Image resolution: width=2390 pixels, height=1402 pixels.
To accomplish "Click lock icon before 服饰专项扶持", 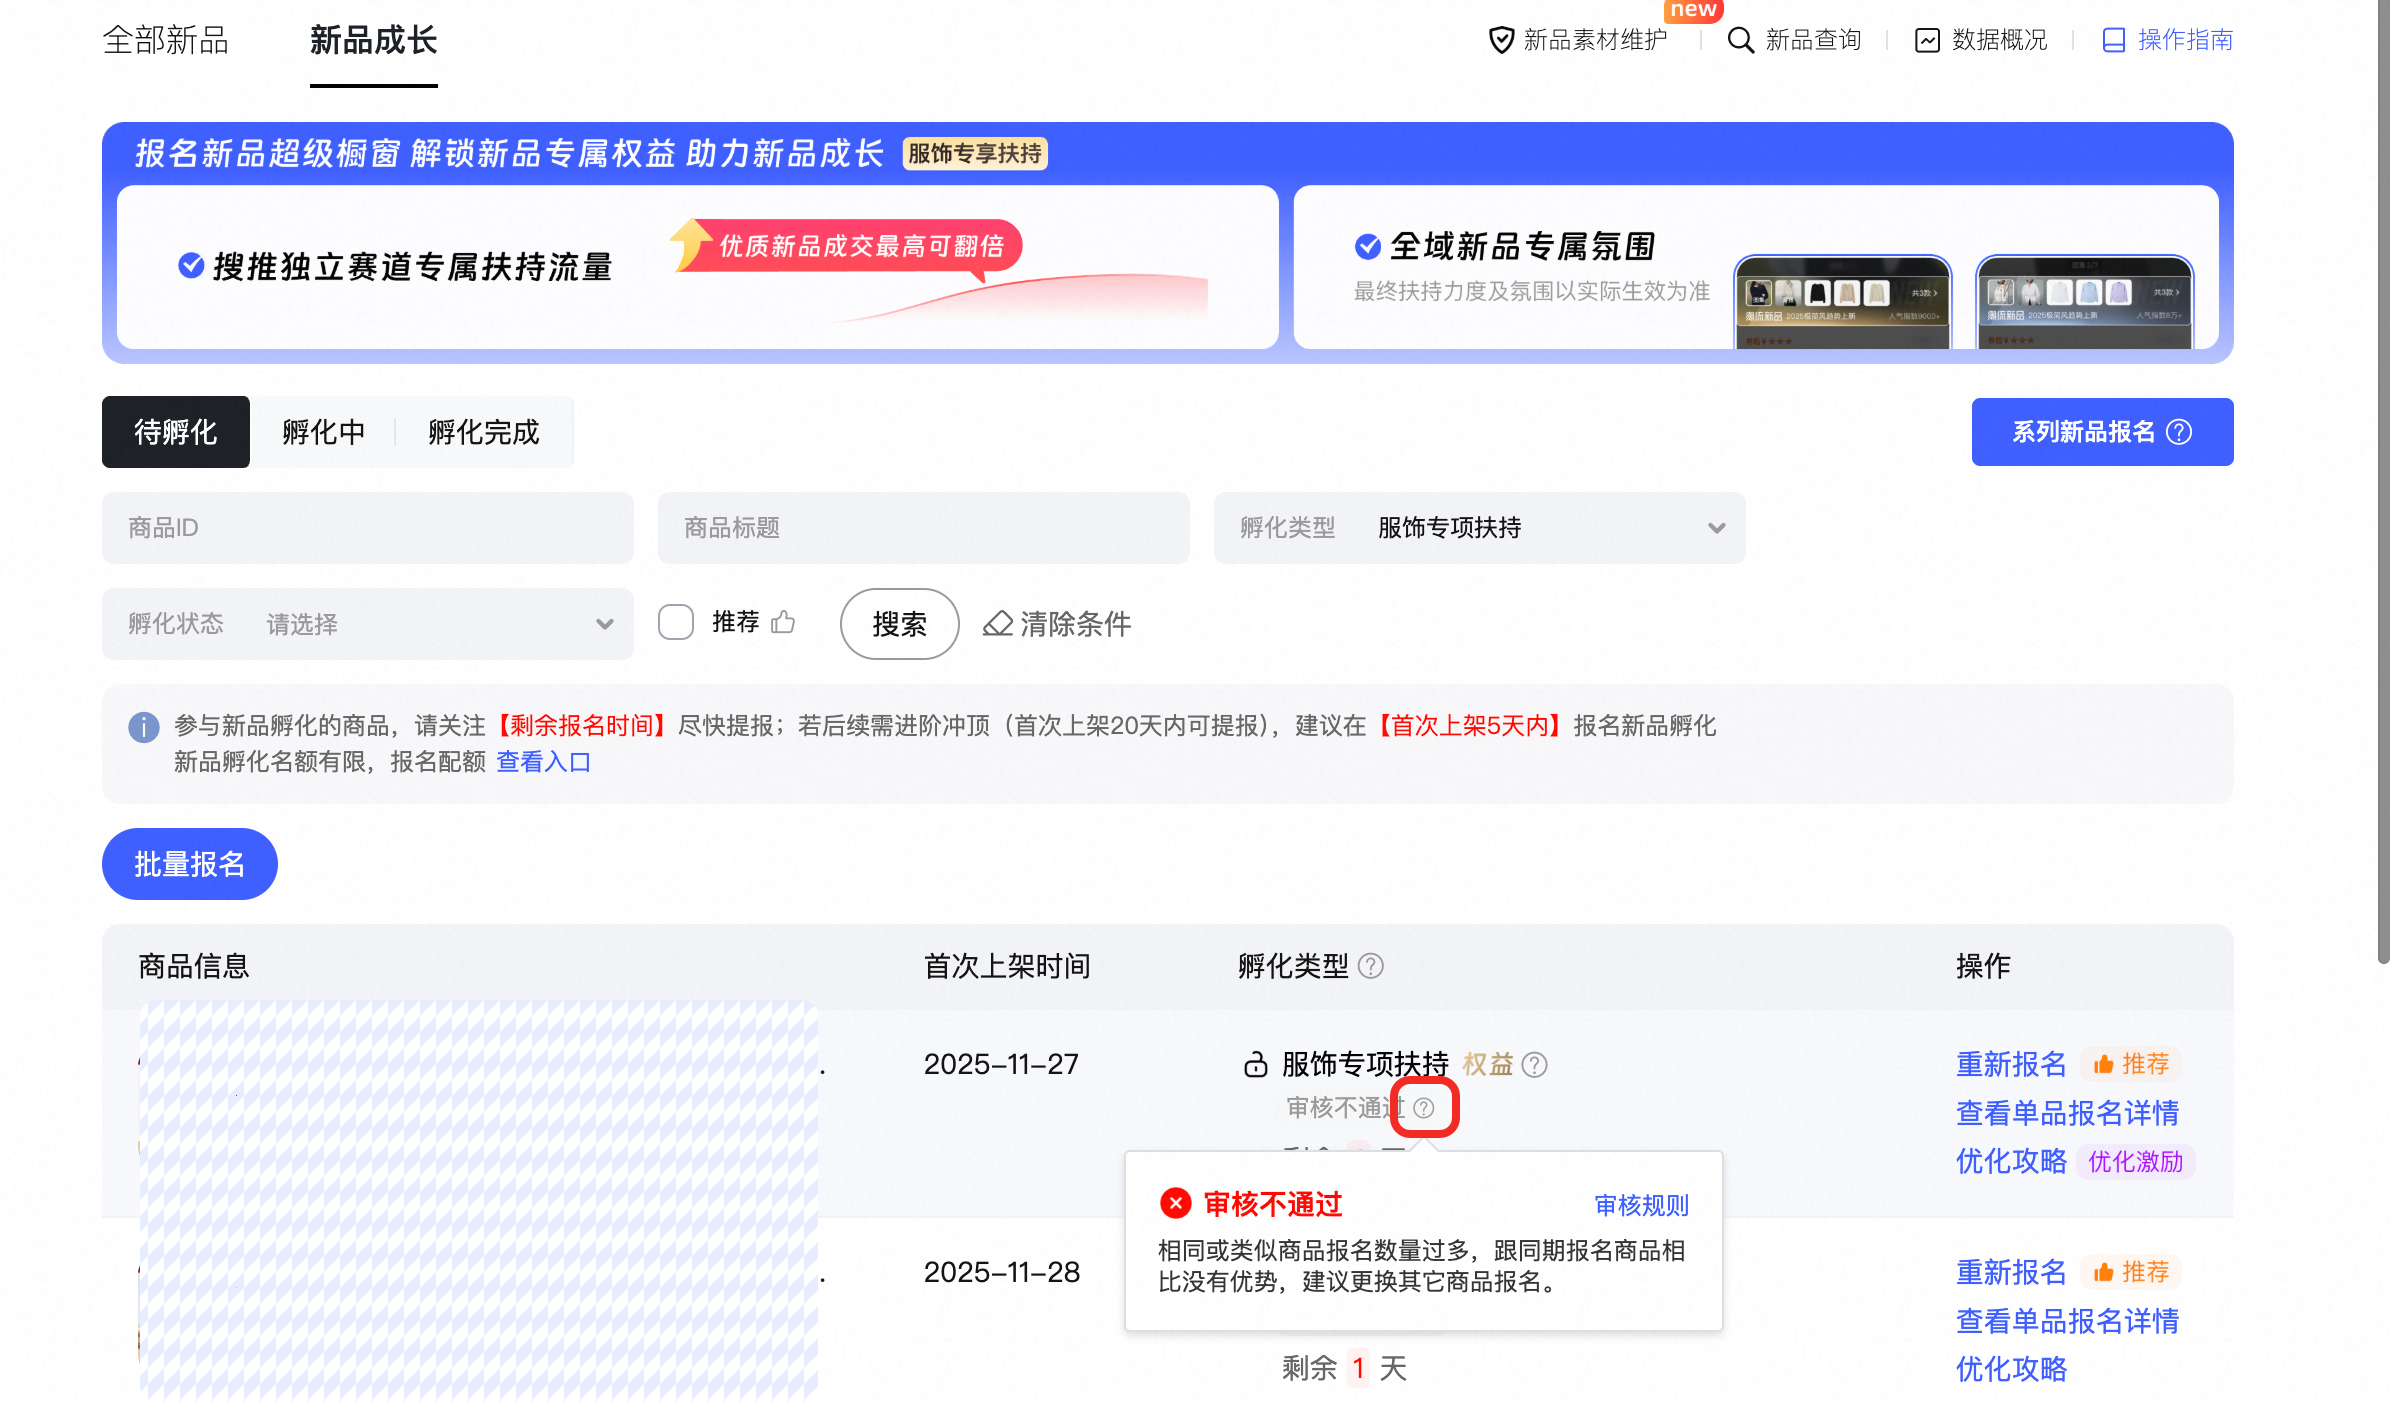I will coord(1255,1064).
